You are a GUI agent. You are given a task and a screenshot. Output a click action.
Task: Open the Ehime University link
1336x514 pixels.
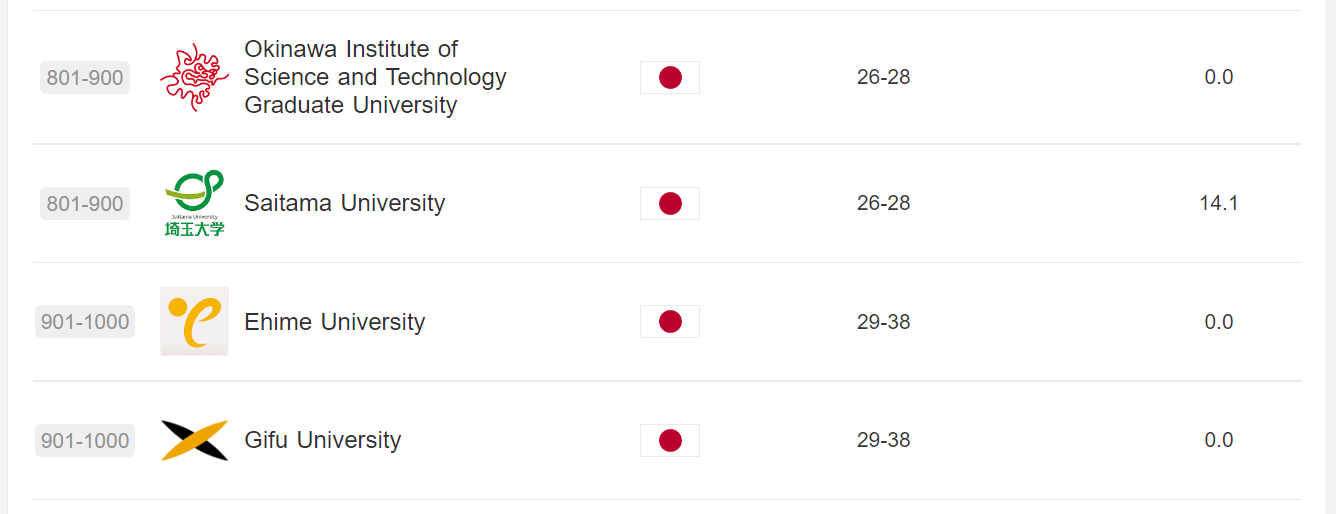tap(334, 322)
